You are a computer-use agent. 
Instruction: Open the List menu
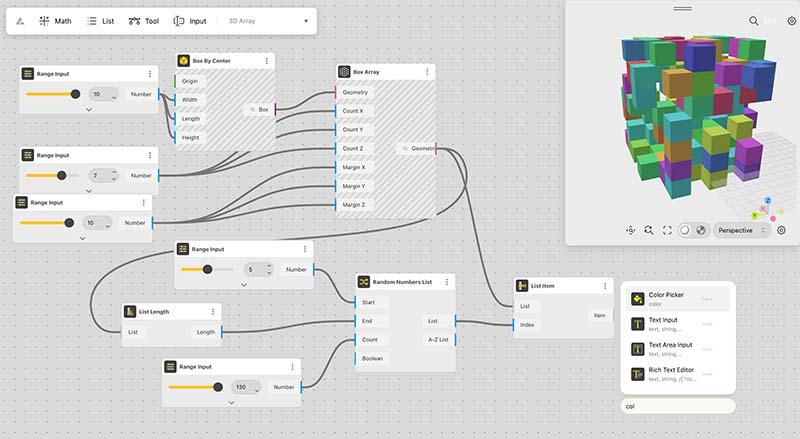click(x=101, y=21)
